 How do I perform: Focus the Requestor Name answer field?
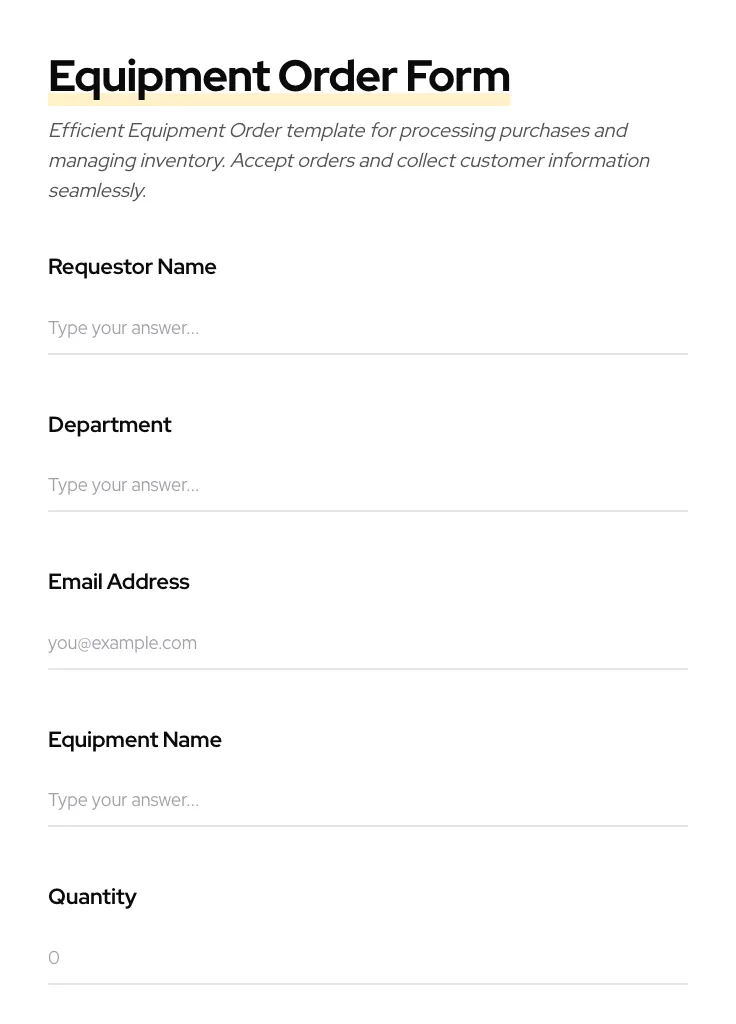coord(367,328)
